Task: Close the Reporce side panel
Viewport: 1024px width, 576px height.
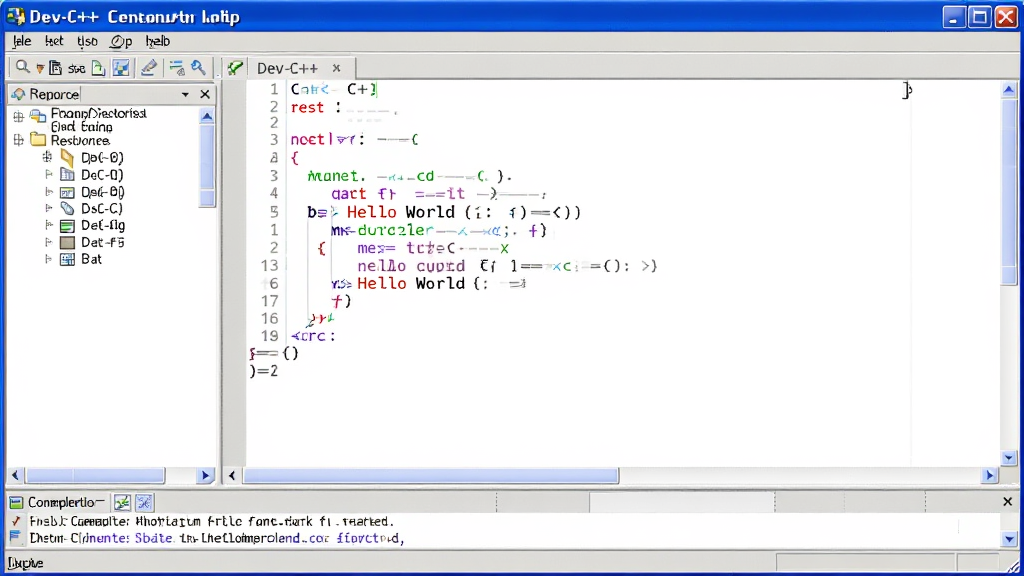Action: tap(205, 95)
